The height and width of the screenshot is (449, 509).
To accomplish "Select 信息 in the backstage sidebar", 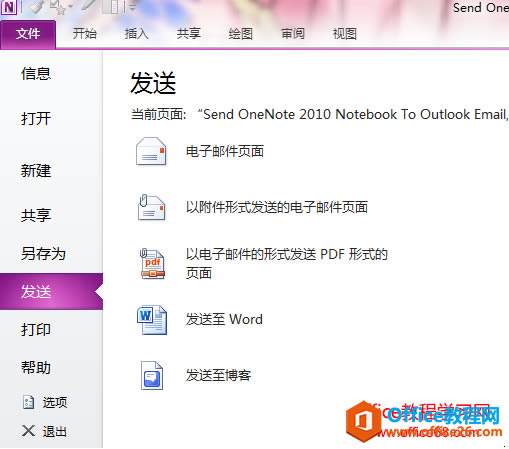I will coord(36,74).
